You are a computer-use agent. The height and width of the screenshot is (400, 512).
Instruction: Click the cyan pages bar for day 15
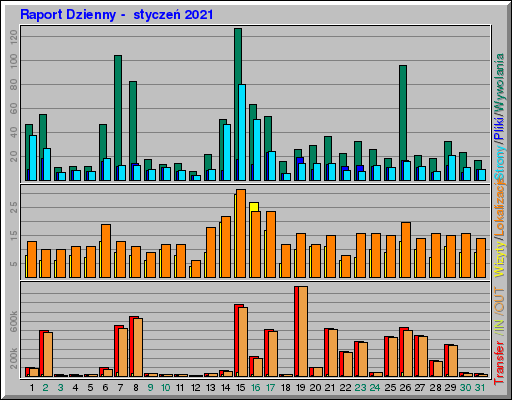pyautogui.click(x=242, y=133)
